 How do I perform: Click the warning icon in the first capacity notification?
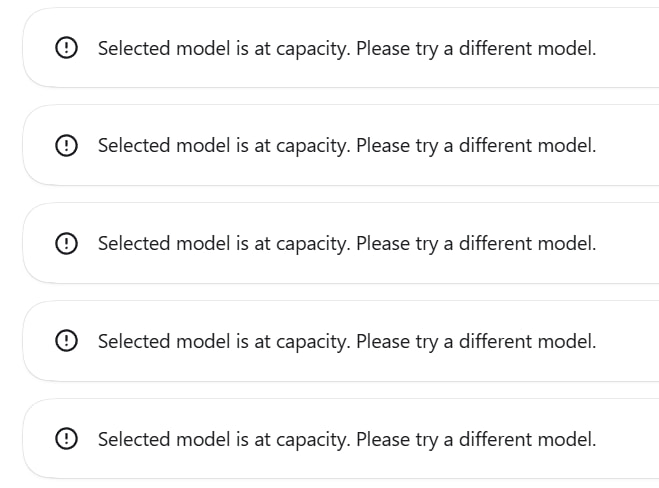pyautogui.click(x=66, y=47)
